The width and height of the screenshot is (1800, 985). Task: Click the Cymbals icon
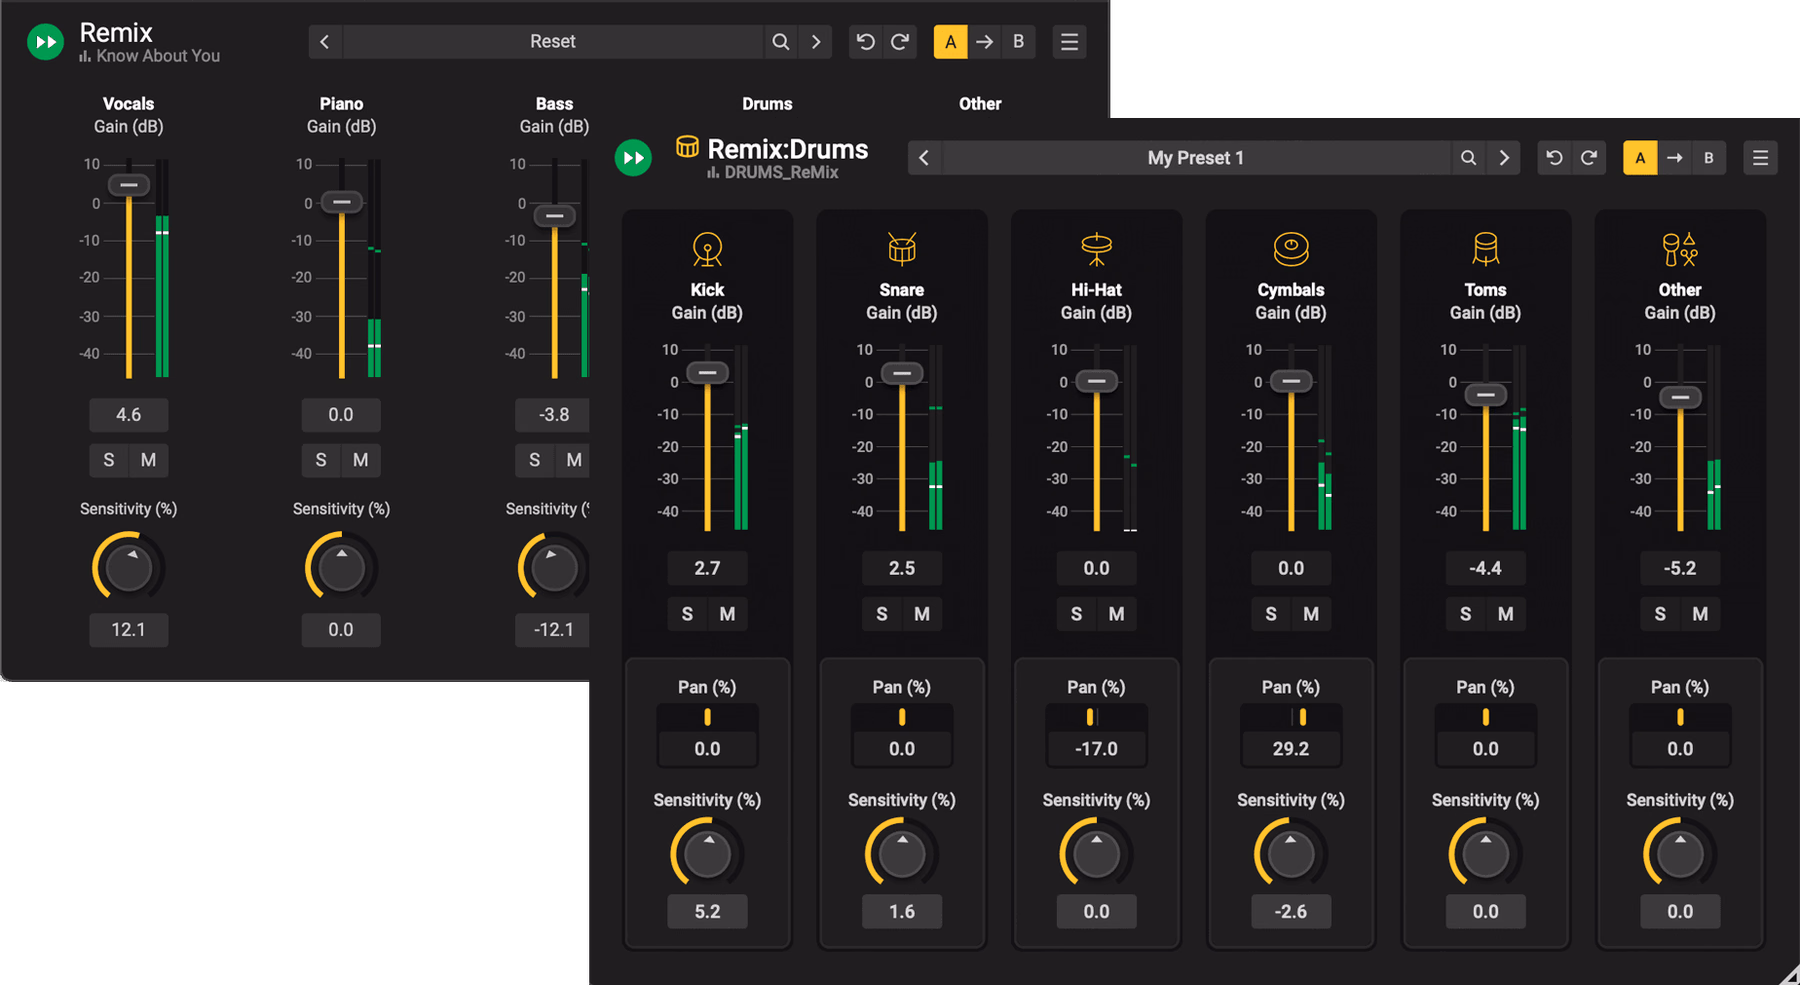coord(1291,249)
